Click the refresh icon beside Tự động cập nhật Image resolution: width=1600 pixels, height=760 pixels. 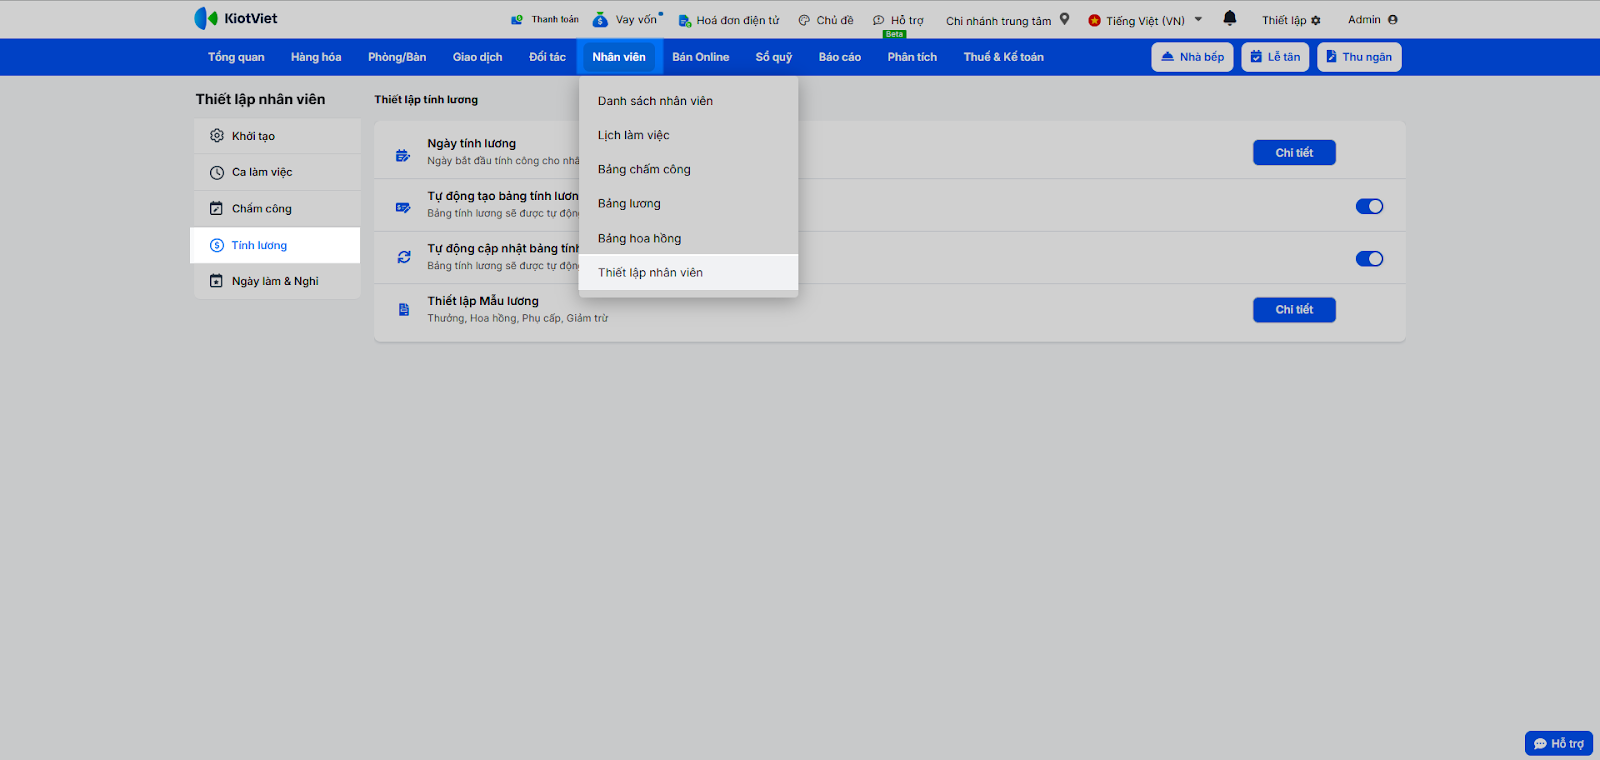[x=404, y=257]
